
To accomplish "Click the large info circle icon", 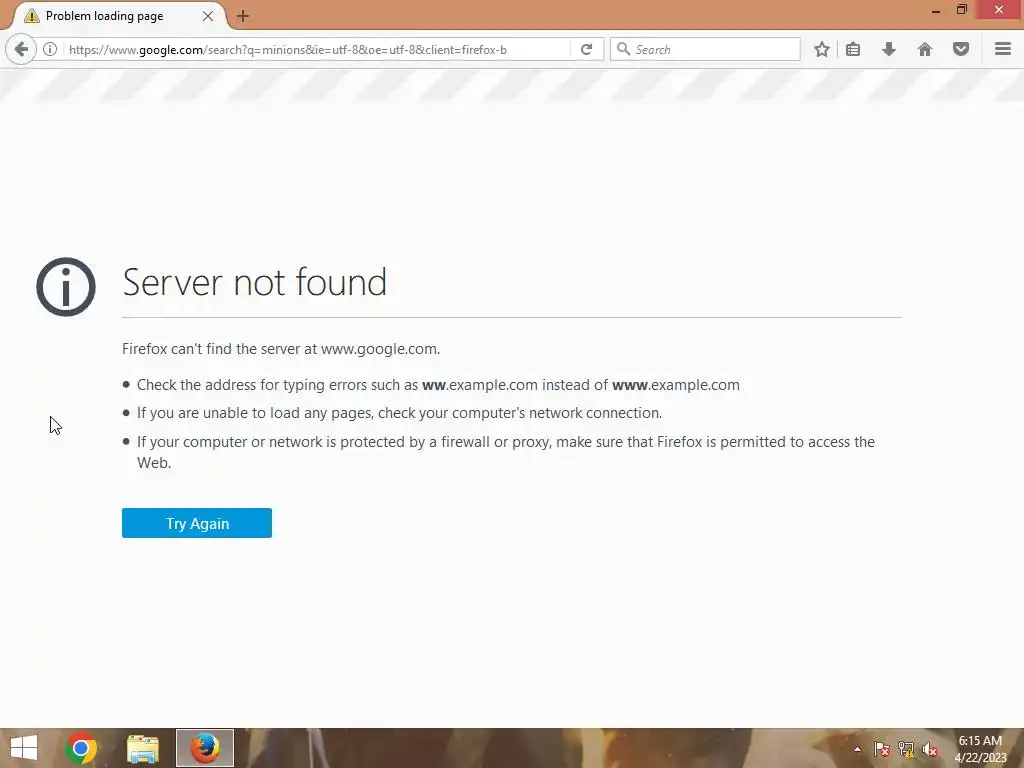I will [x=66, y=287].
